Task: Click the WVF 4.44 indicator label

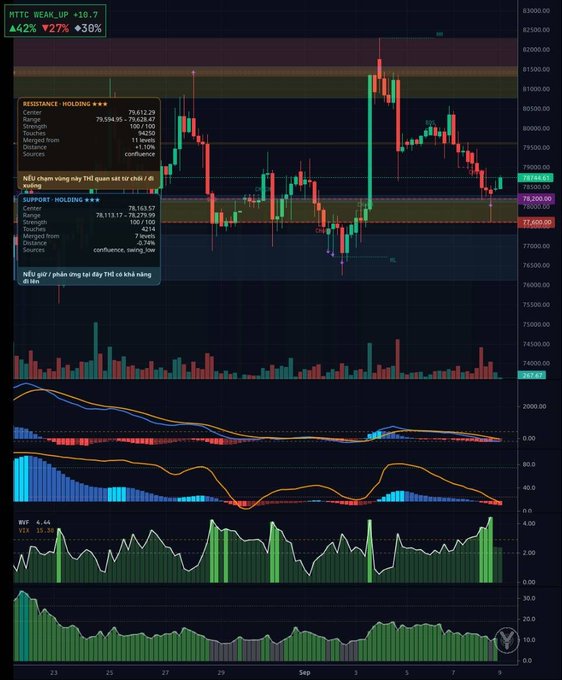Action: (35, 523)
